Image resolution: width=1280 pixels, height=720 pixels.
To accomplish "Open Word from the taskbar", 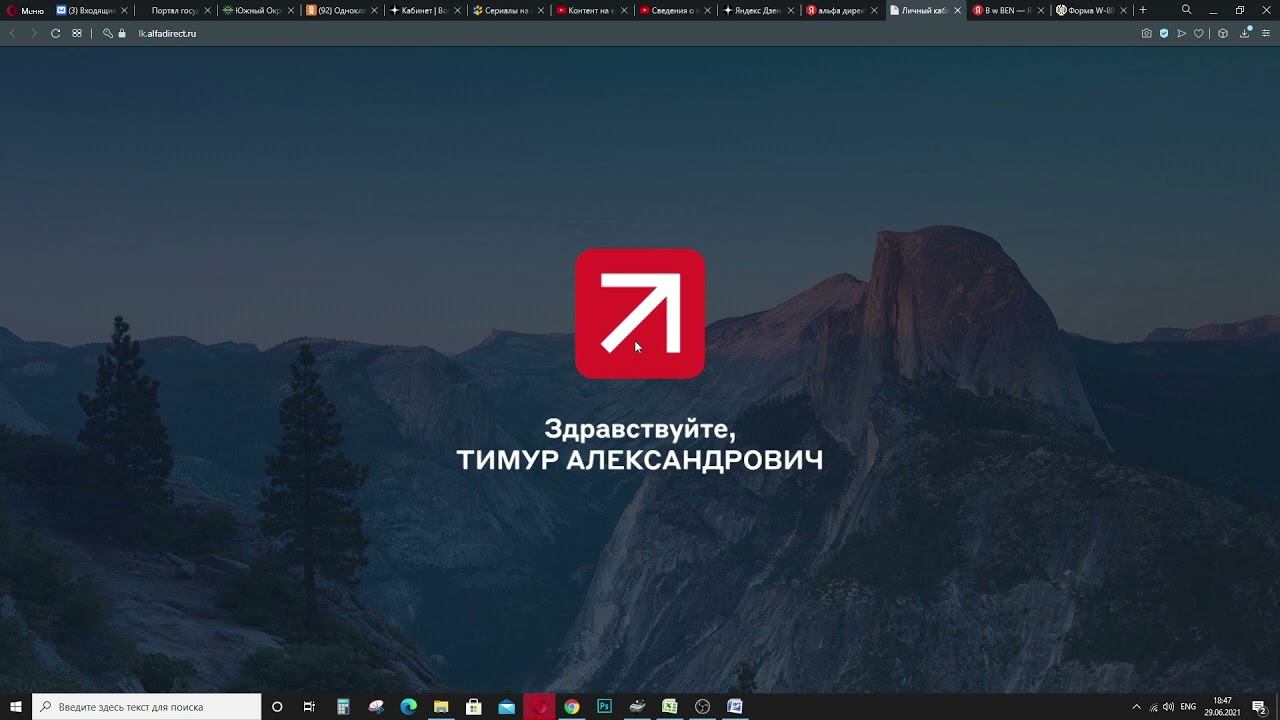I will click(735, 706).
